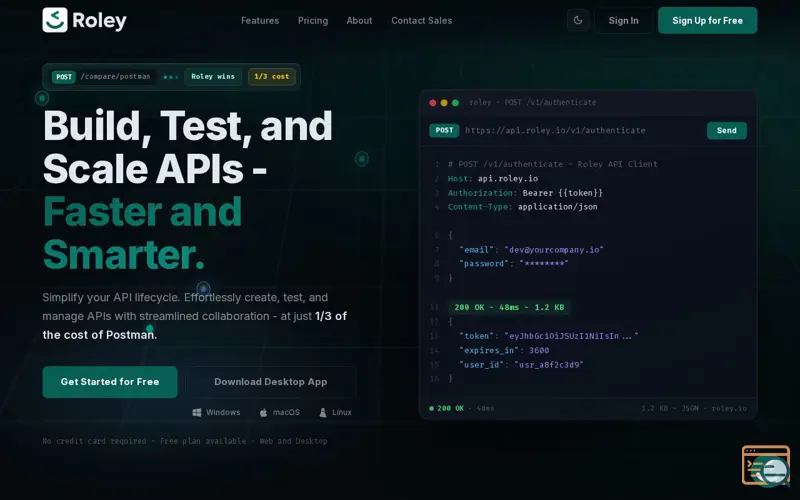800x500 pixels.
Task: Click Sign Up for Free button
Action: (707, 20)
